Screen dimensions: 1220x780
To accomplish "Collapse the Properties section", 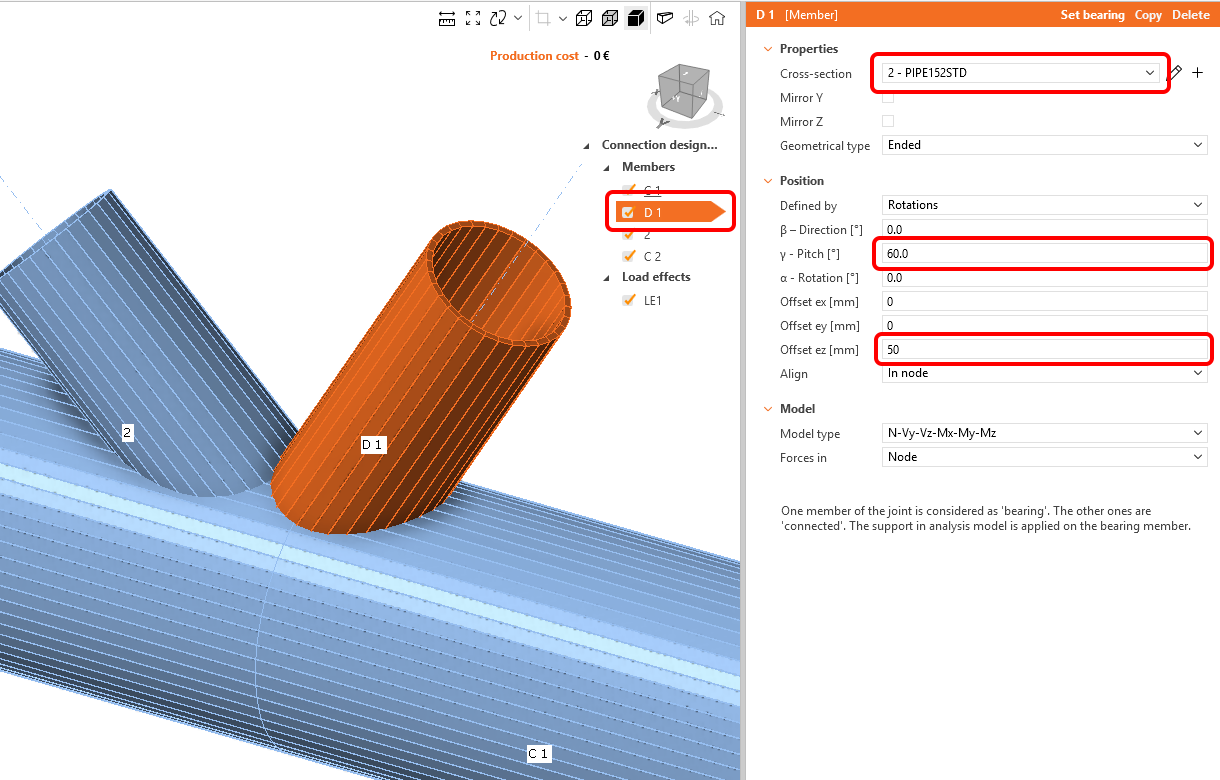I will pos(768,49).
